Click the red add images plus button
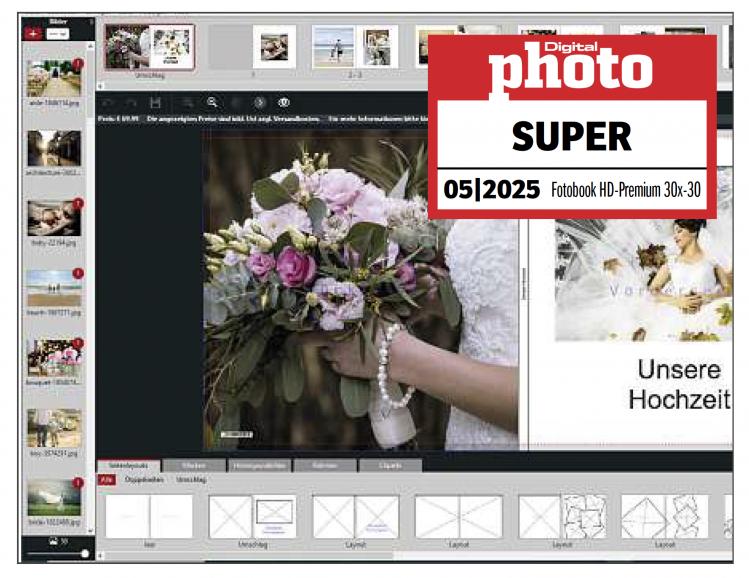Screen dimensions: 749x578 point(33,33)
